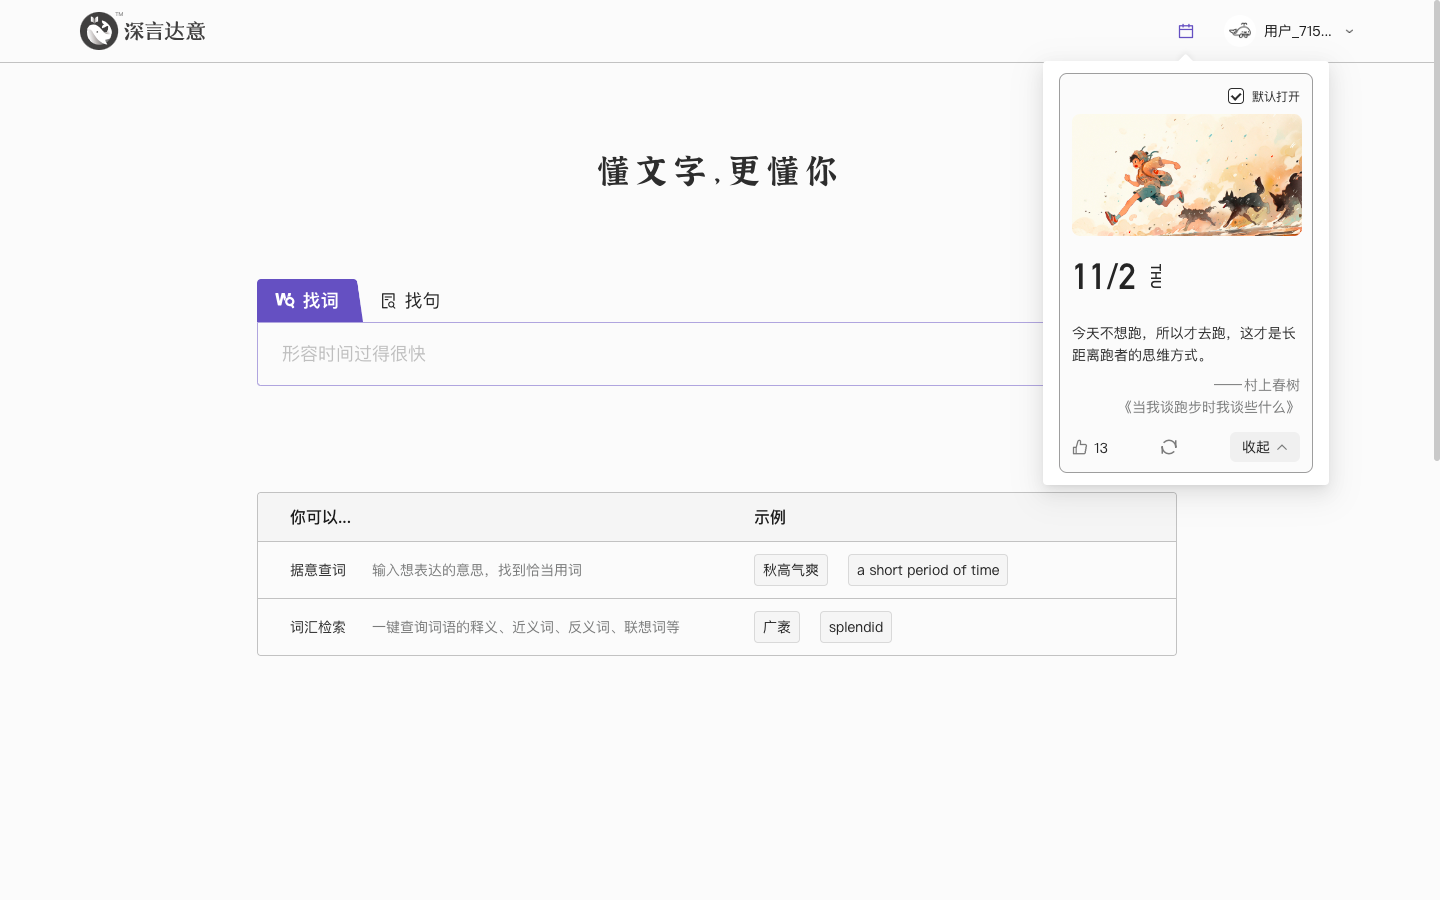
Task: Click the word search input field
Action: 650,354
